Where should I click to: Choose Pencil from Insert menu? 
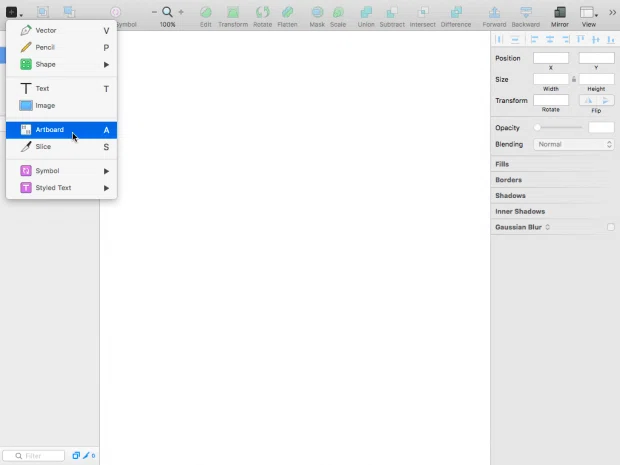(x=61, y=47)
